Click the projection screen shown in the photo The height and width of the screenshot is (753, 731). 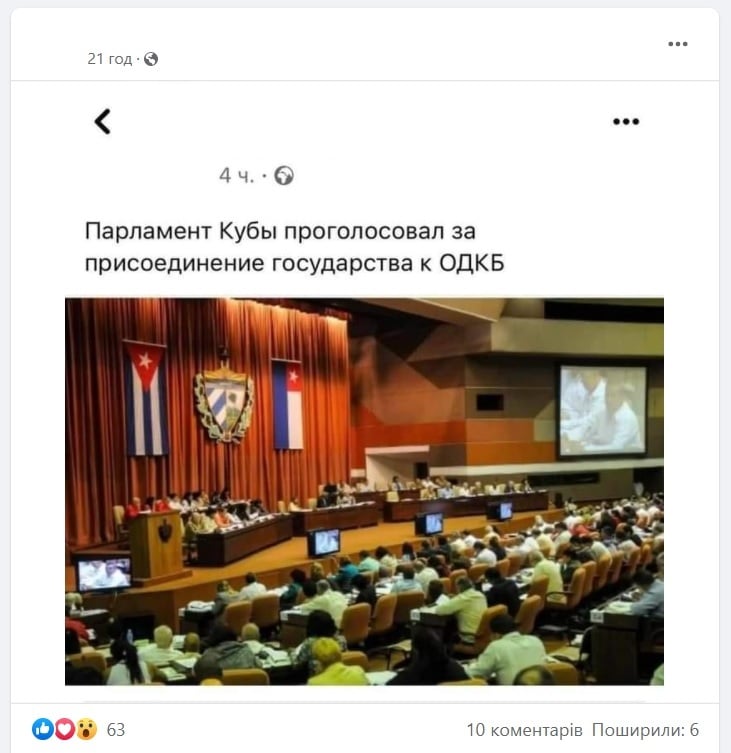[x=603, y=411]
